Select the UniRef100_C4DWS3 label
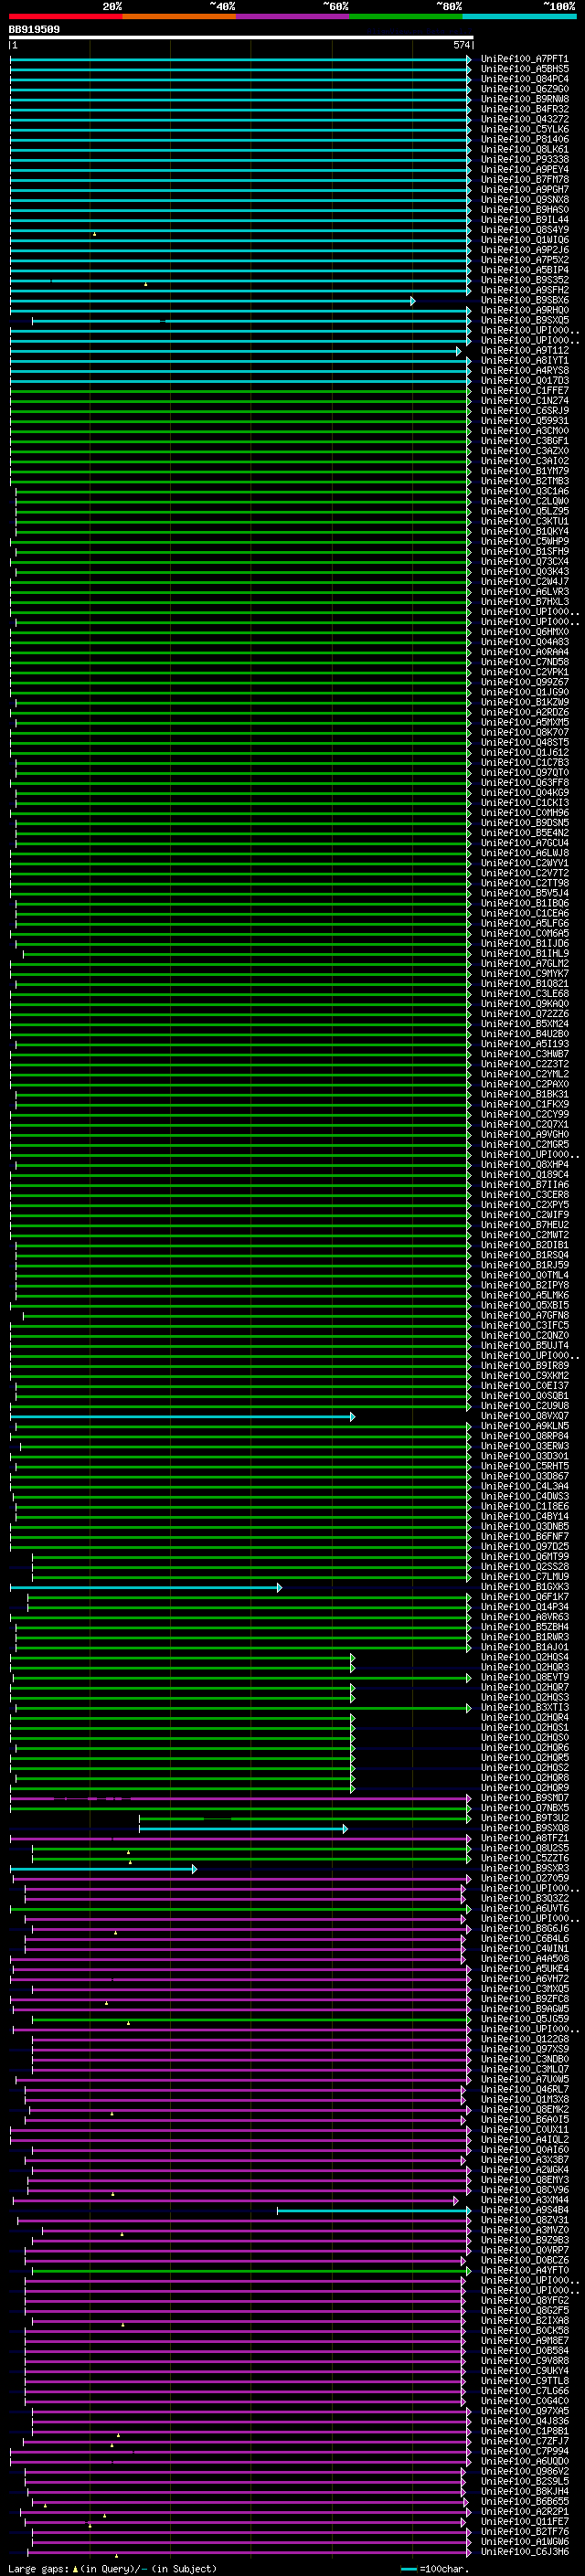This screenshot has height=2576, width=585. click(525, 1497)
